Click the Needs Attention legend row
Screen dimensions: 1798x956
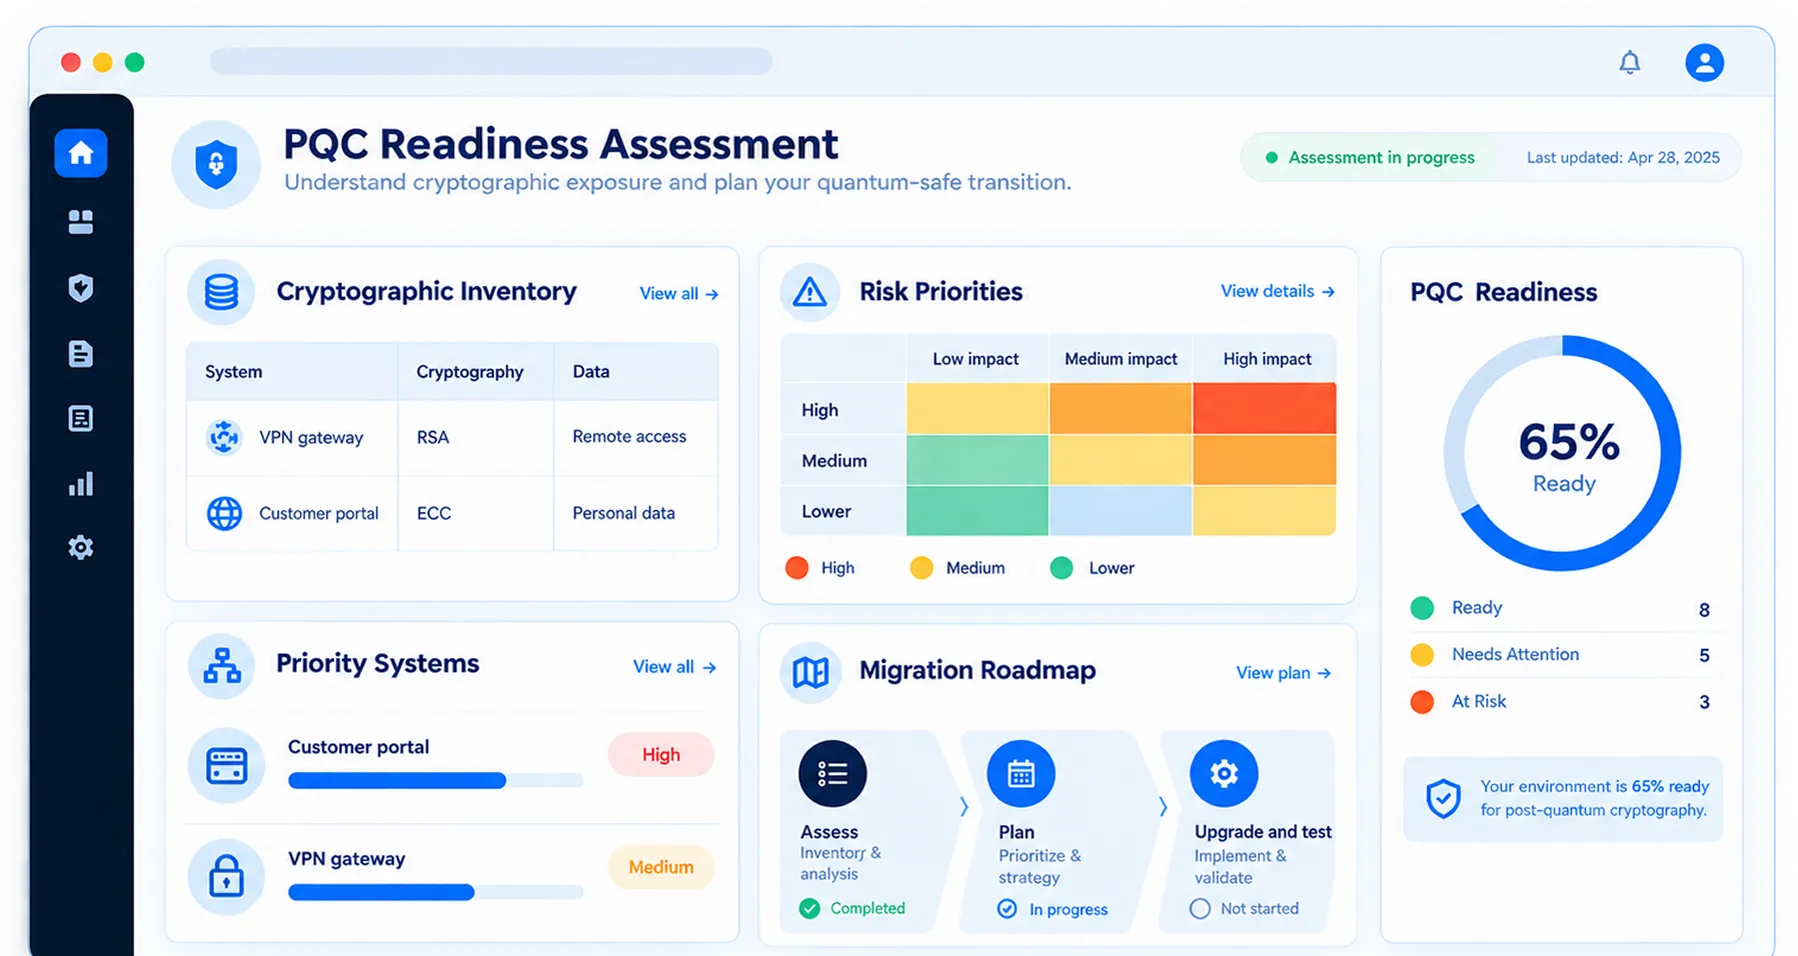1560,655
